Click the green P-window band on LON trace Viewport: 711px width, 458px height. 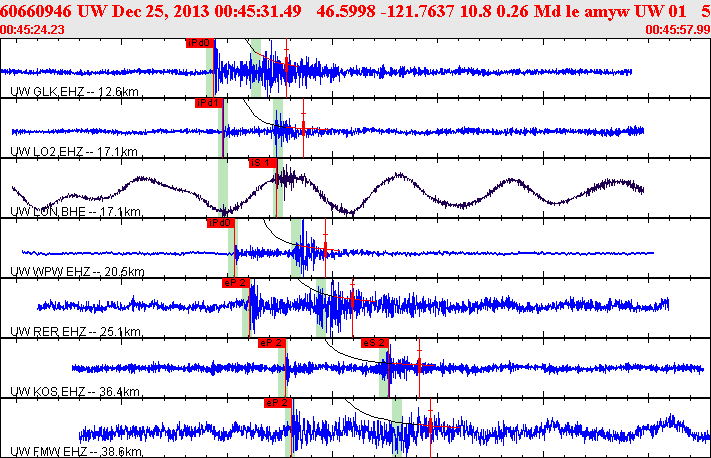[x=223, y=188]
